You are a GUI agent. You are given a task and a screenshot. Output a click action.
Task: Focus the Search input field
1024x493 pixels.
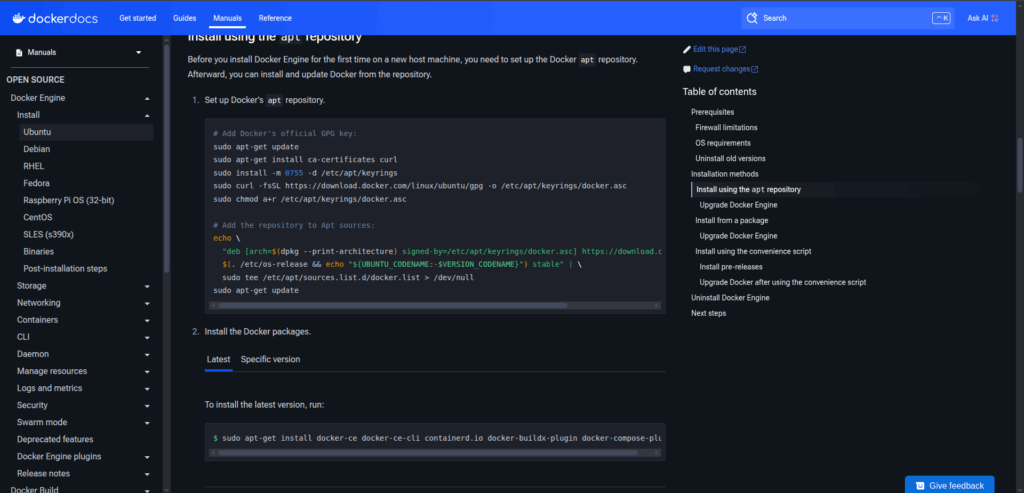[847, 18]
